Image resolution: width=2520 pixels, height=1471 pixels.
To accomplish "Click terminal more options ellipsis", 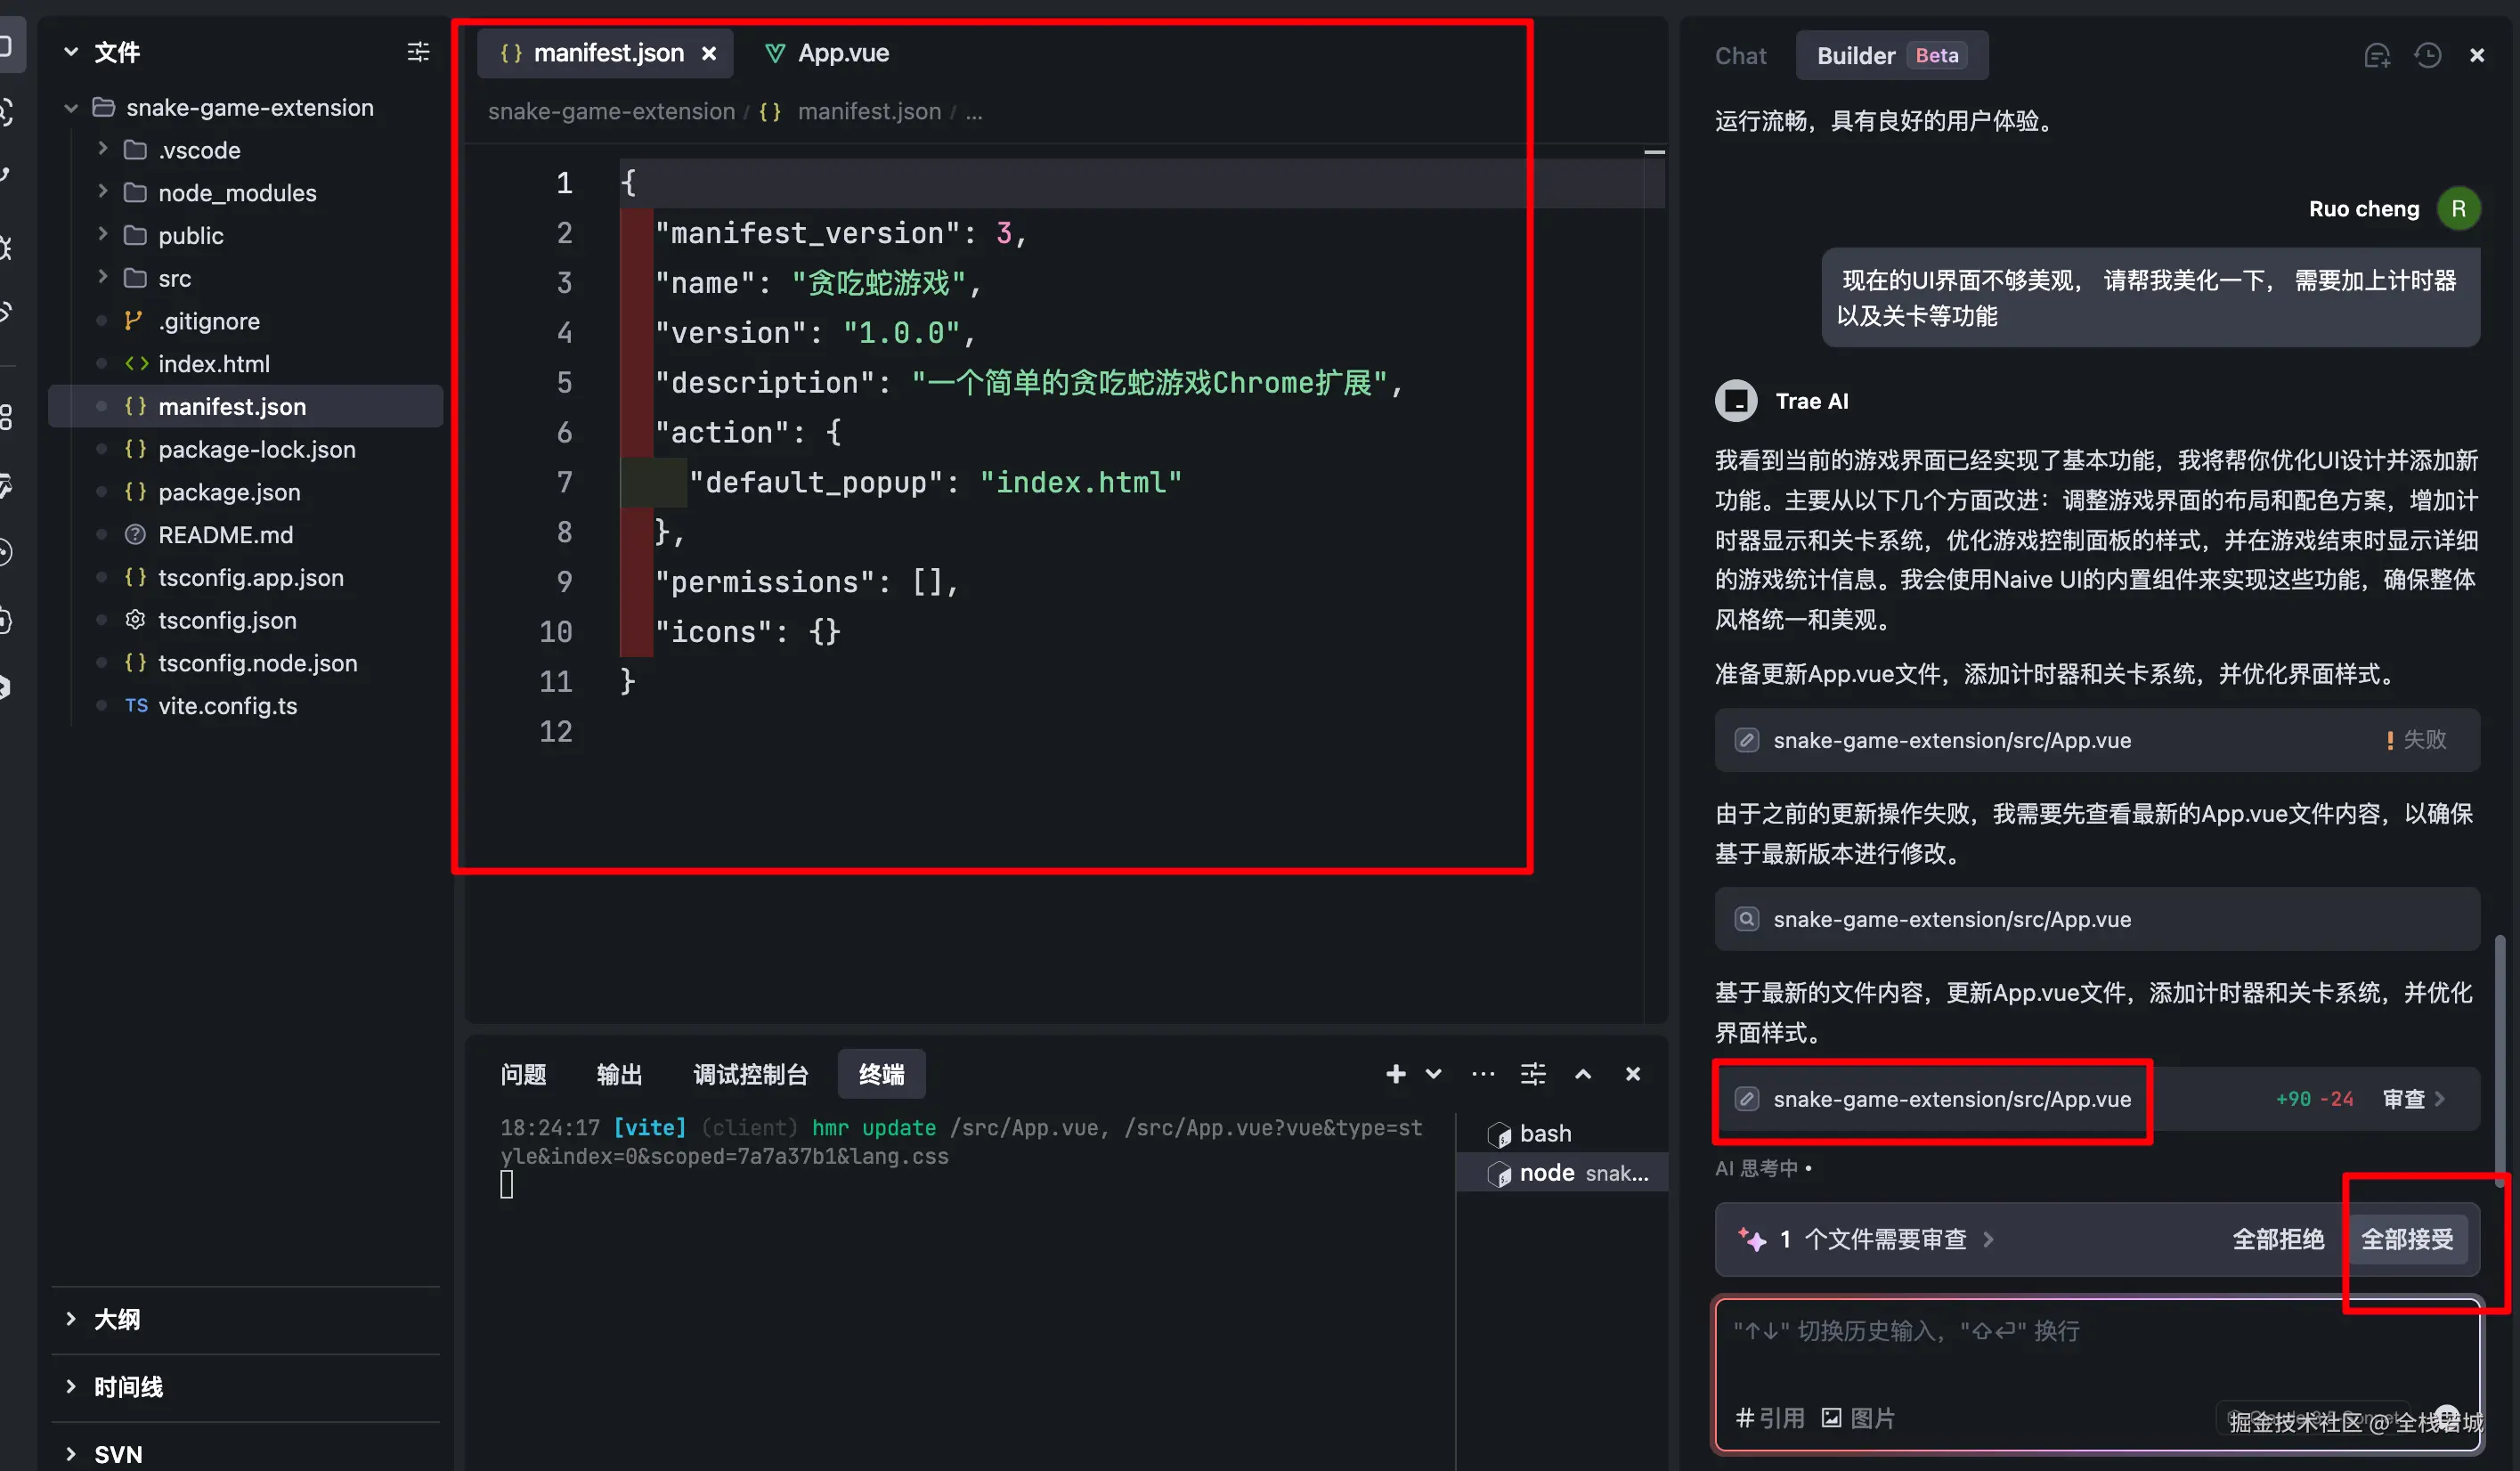I will click(1483, 1074).
